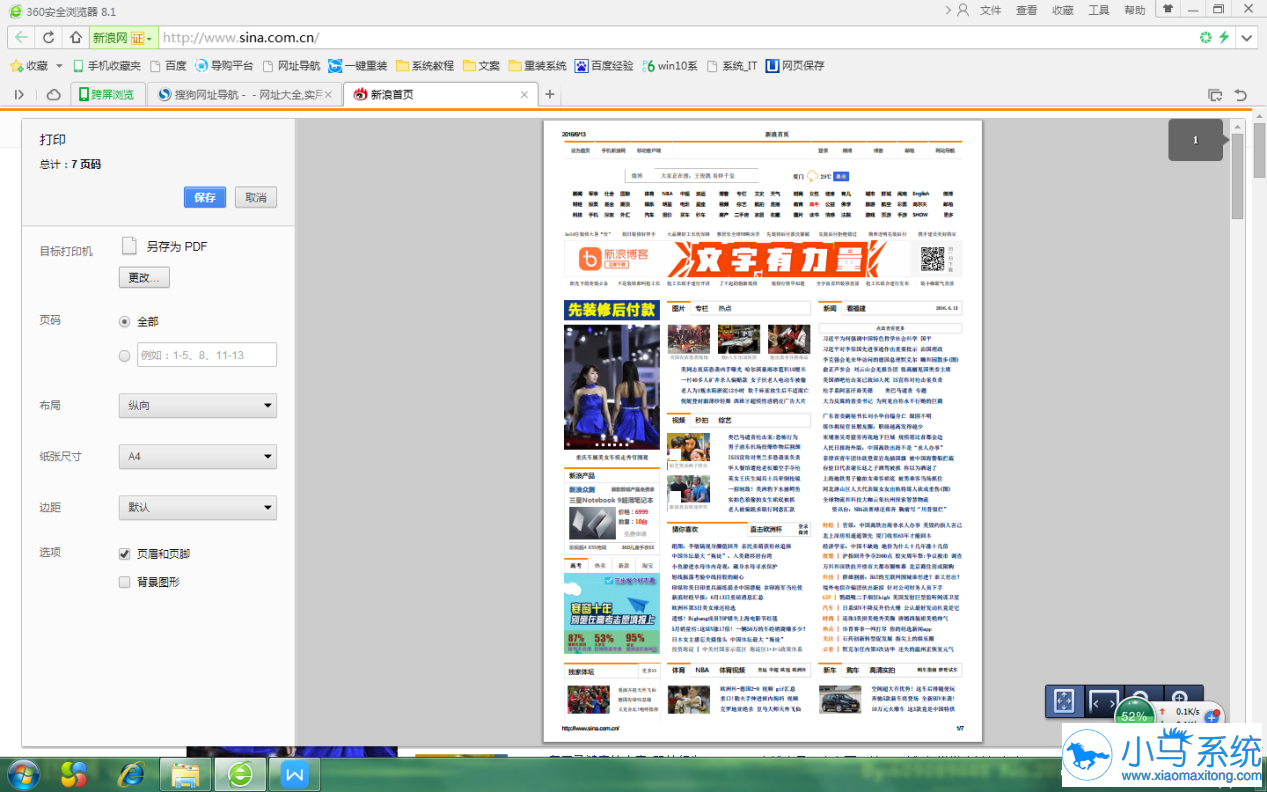Click the 保存 button in print panel
The width and height of the screenshot is (1267, 792).
[205, 197]
